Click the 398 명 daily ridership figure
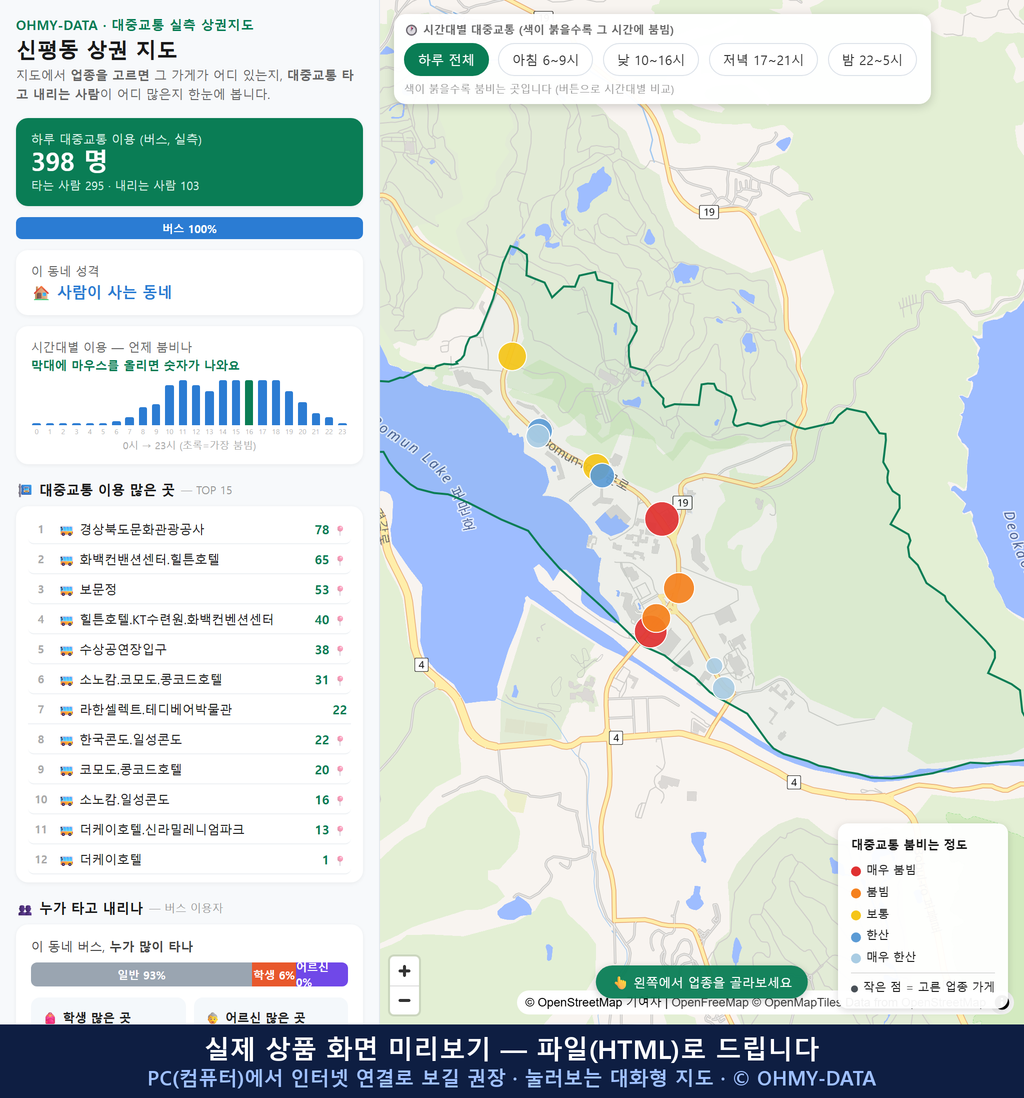 pyautogui.click(x=69, y=162)
